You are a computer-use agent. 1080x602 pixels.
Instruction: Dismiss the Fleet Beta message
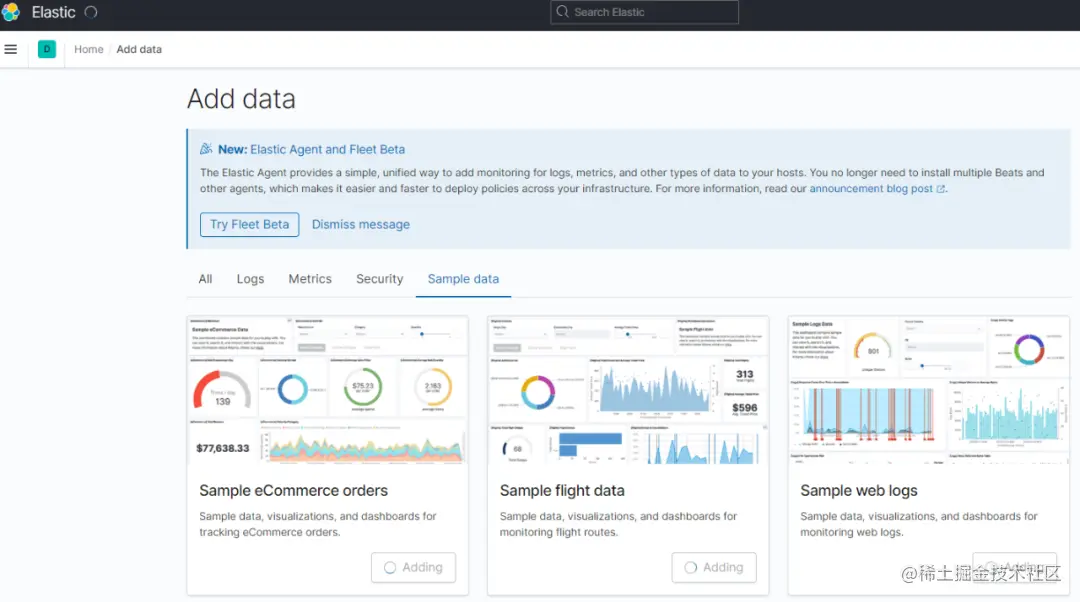click(x=361, y=225)
